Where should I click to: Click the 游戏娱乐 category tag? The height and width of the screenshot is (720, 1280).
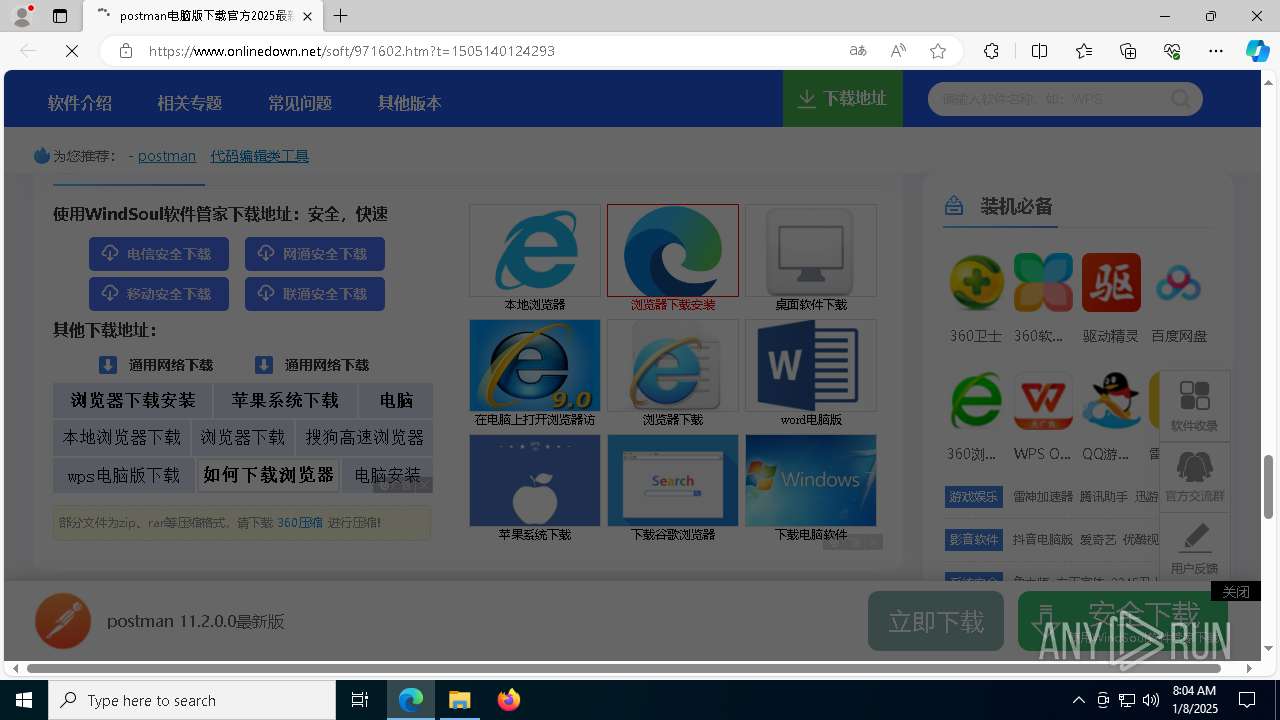[x=974, y=497]
